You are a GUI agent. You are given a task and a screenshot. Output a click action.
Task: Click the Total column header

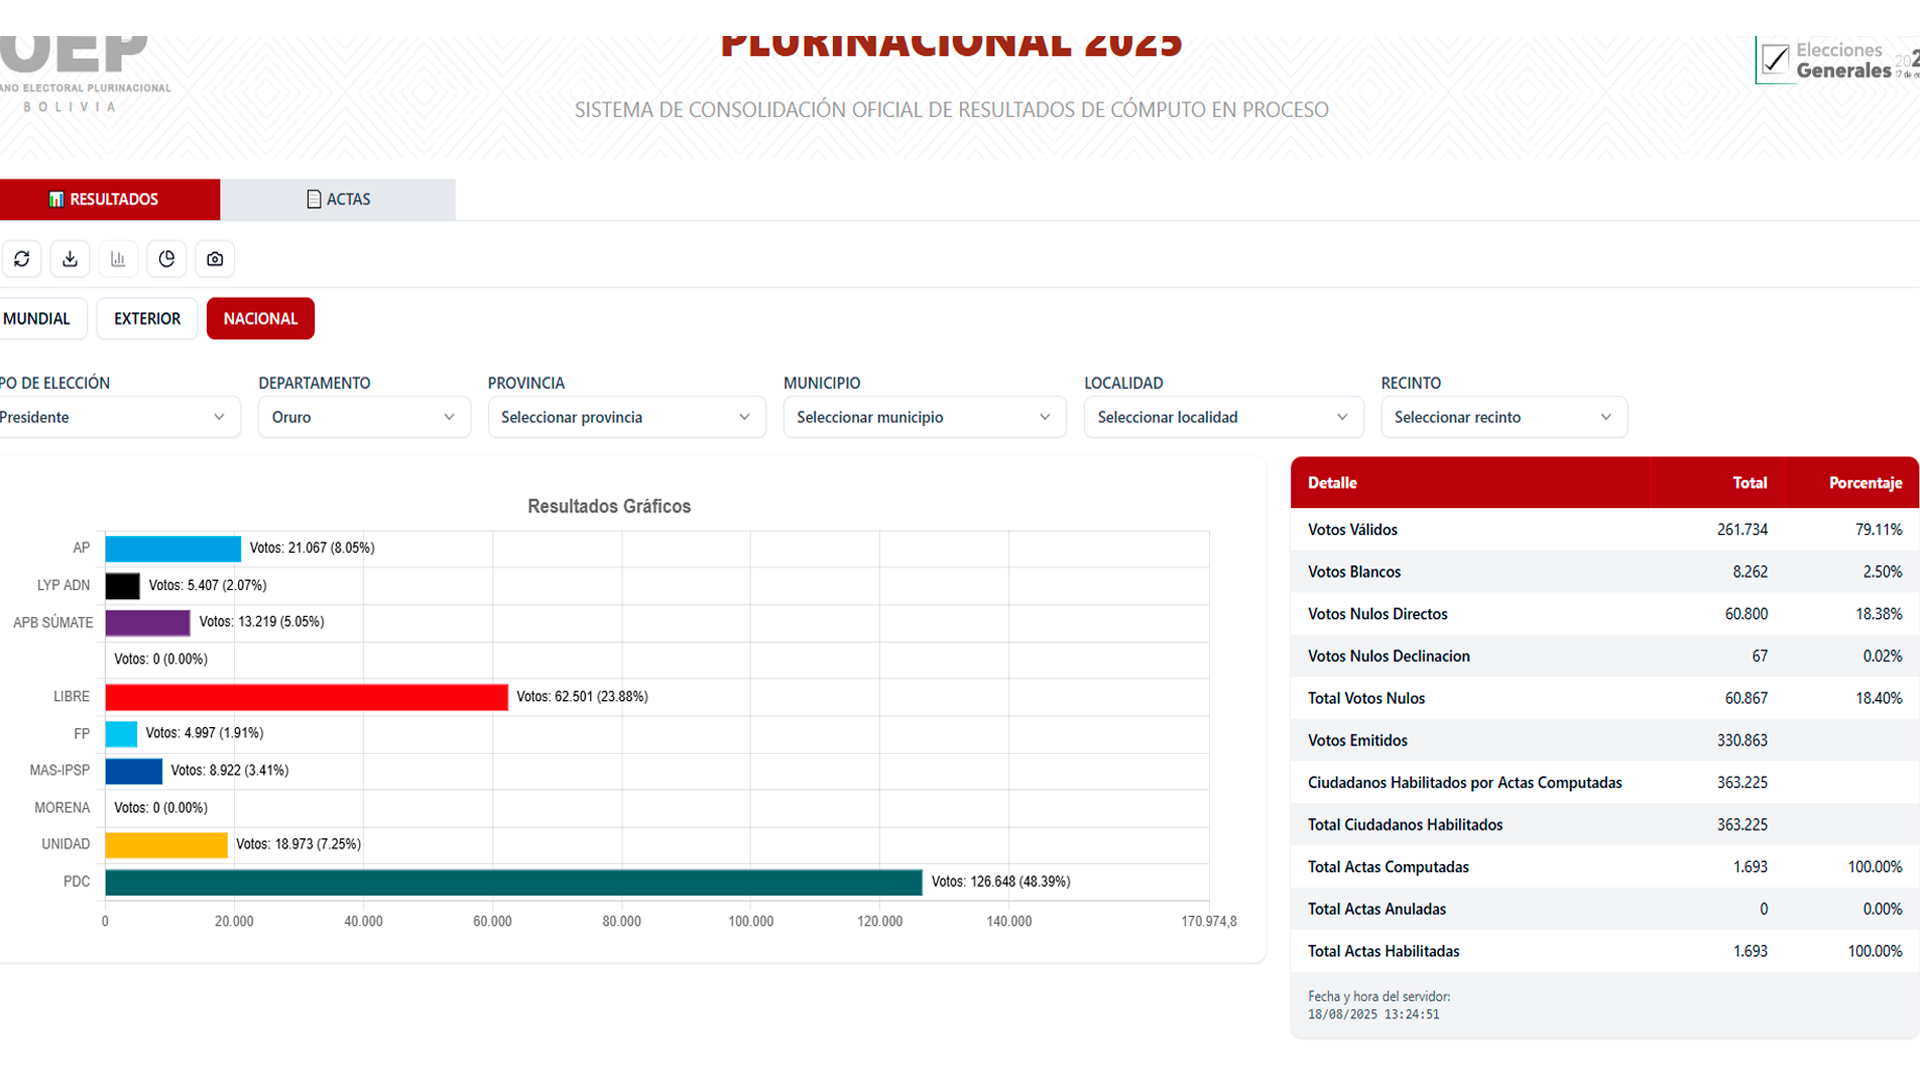pos(1749,483)
